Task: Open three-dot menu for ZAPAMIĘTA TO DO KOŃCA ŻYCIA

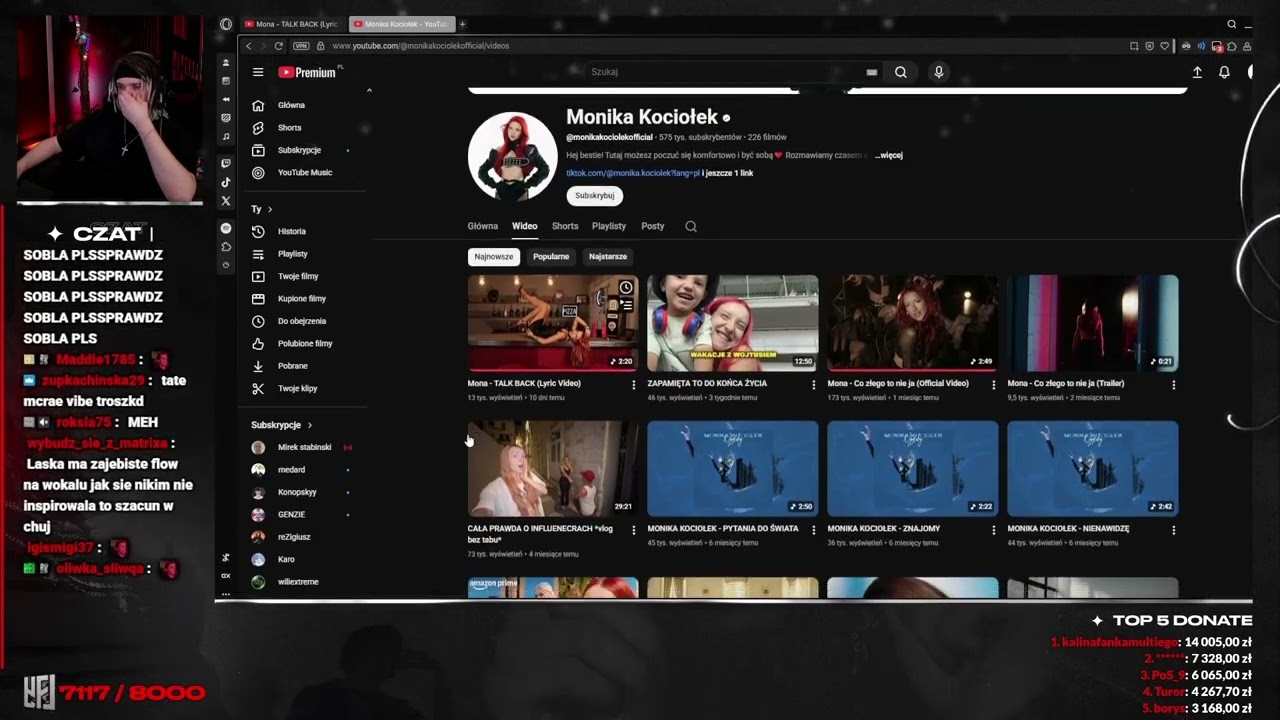Action: click(813, 384)
